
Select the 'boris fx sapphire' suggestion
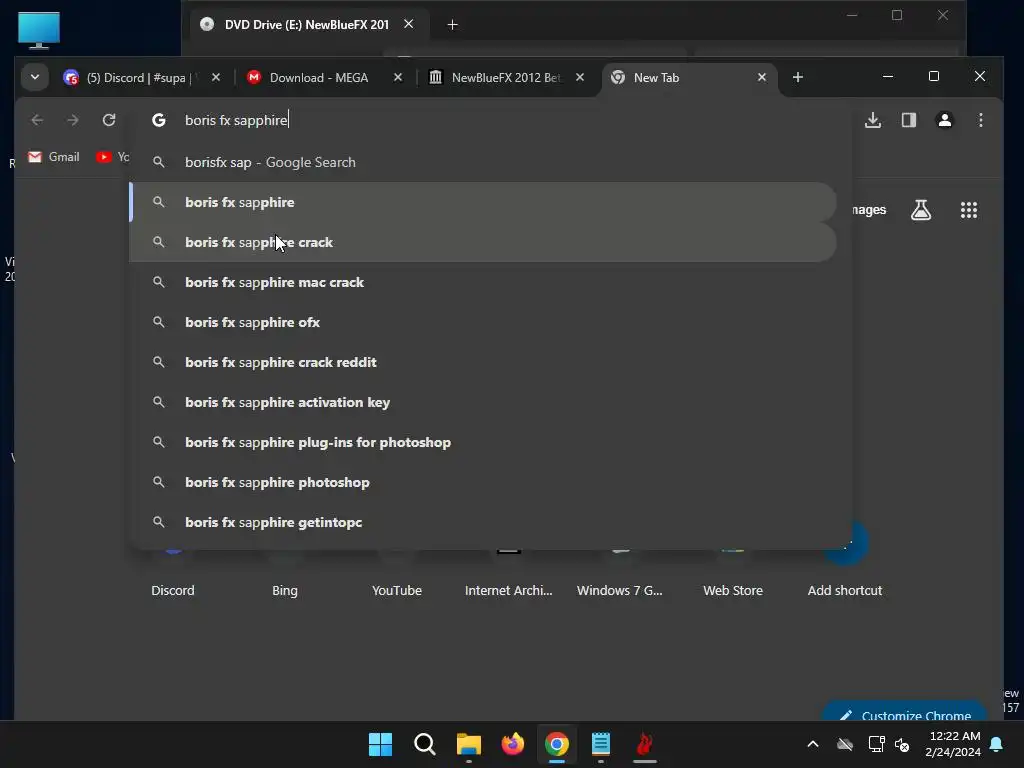483,202
